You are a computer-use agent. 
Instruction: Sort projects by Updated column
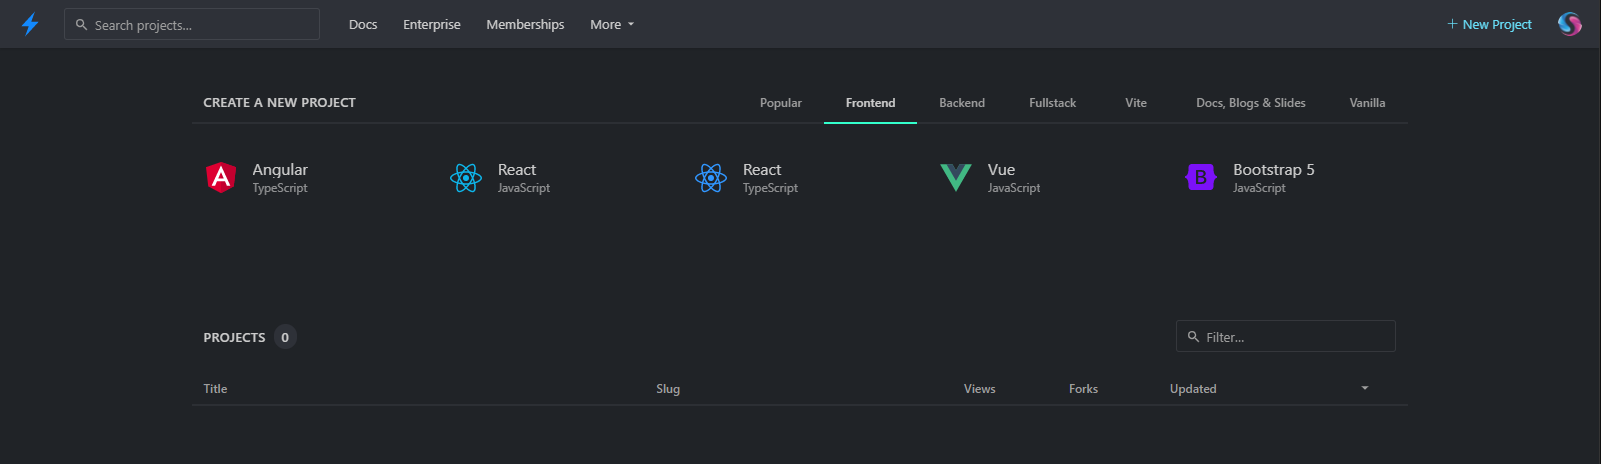pyautogui.click(x=1193, y=389)
